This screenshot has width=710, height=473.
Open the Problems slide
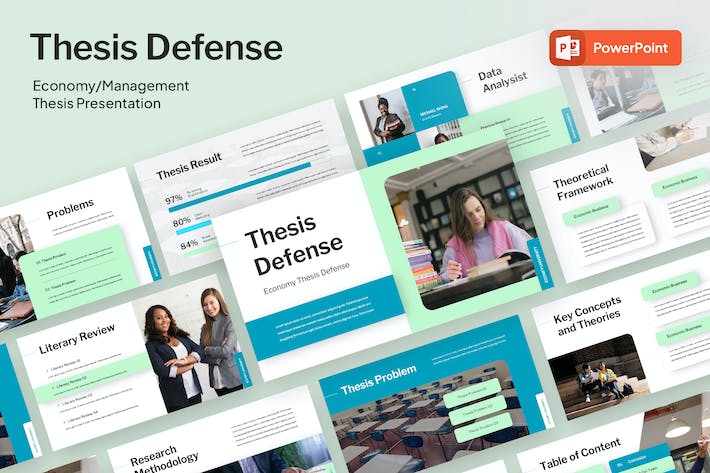coord(70,208)
